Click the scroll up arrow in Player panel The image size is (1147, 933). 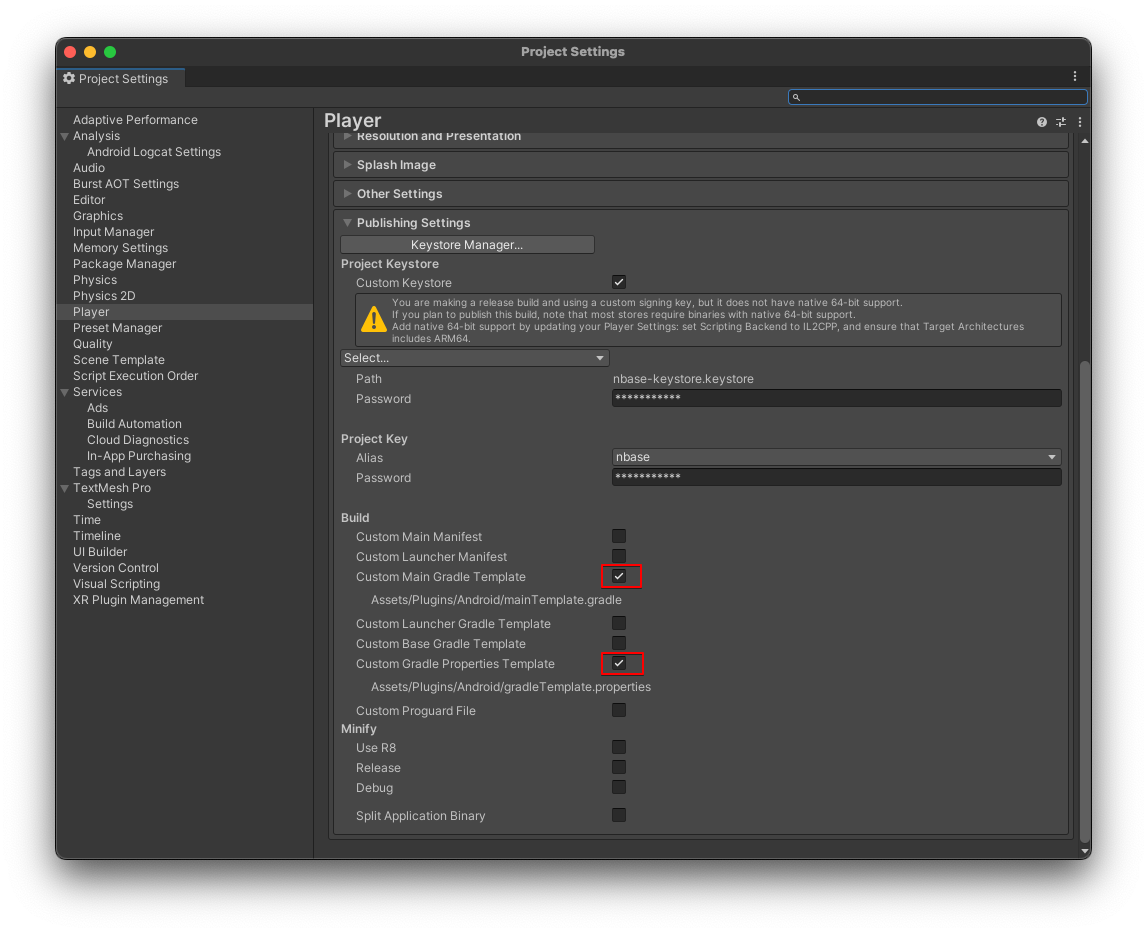click(x=1085, y=140)
